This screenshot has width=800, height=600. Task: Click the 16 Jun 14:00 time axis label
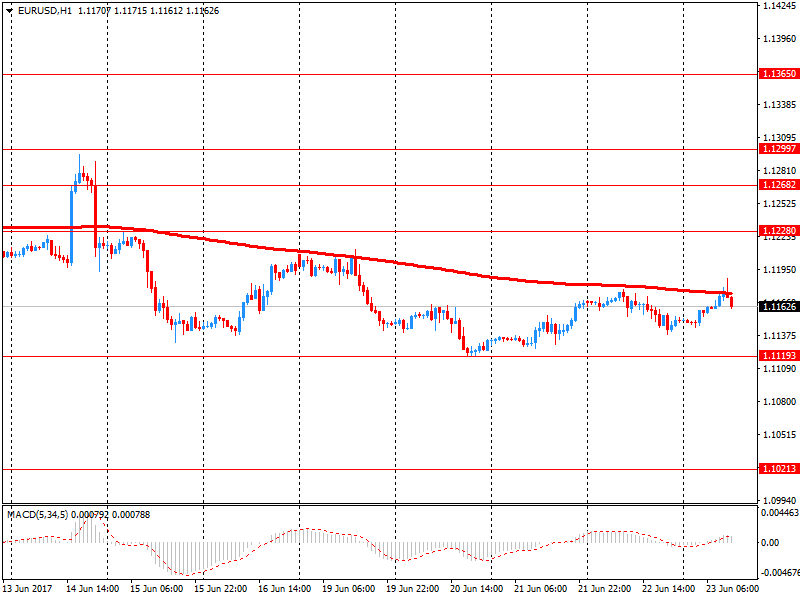click(284, 589)
